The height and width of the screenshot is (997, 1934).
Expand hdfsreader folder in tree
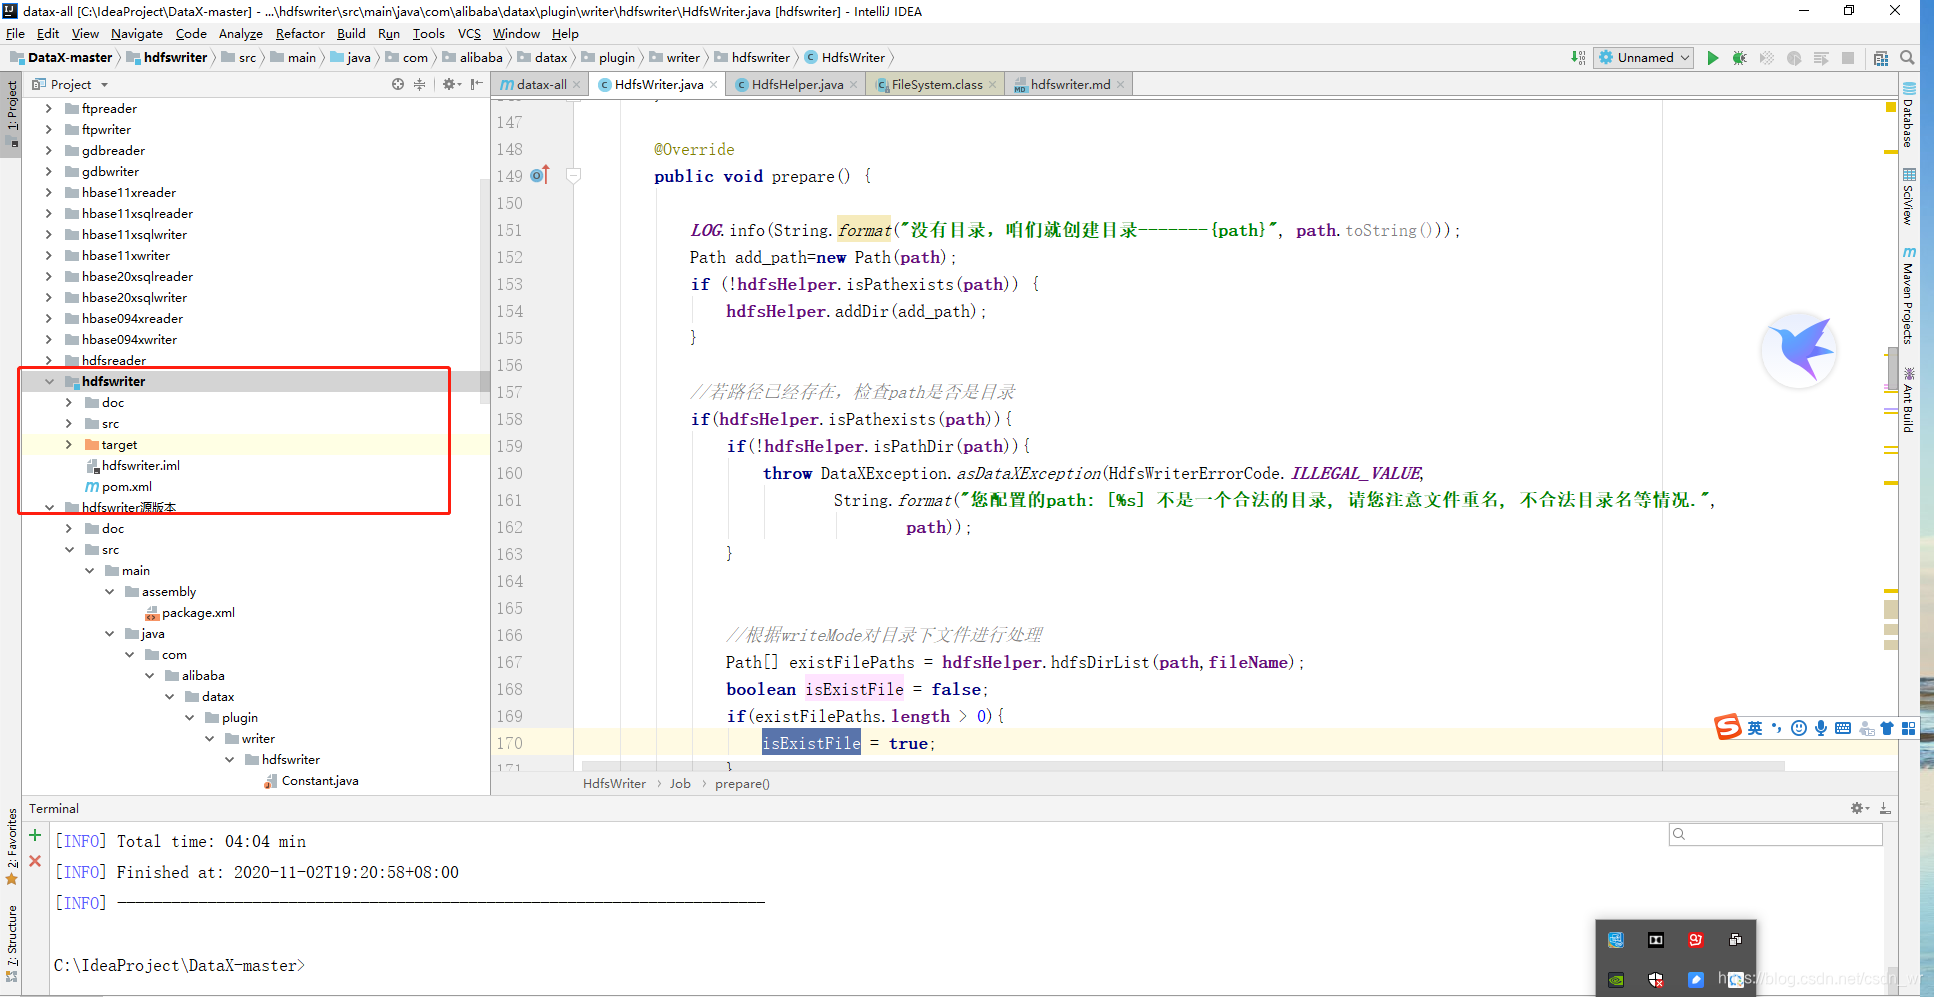49,360
